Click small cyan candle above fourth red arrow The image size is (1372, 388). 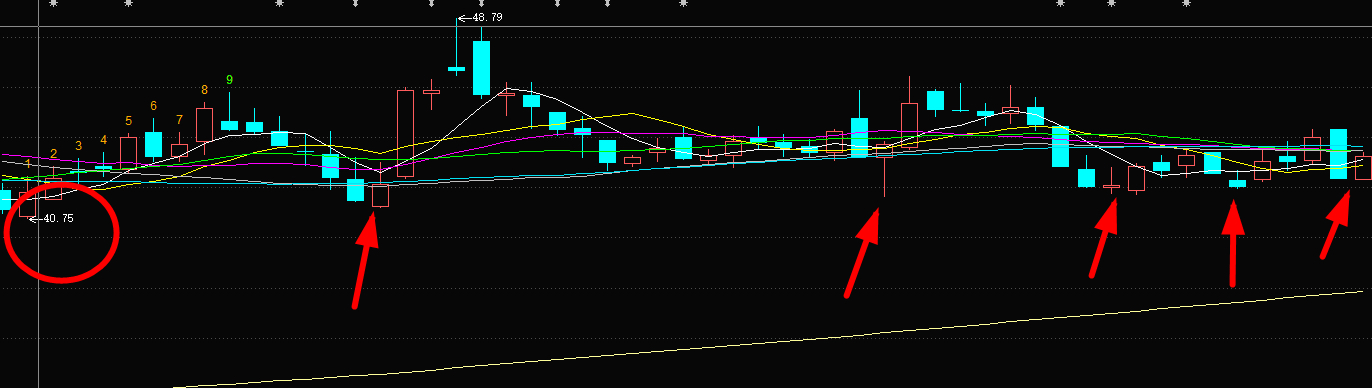tap(1238, 183)
